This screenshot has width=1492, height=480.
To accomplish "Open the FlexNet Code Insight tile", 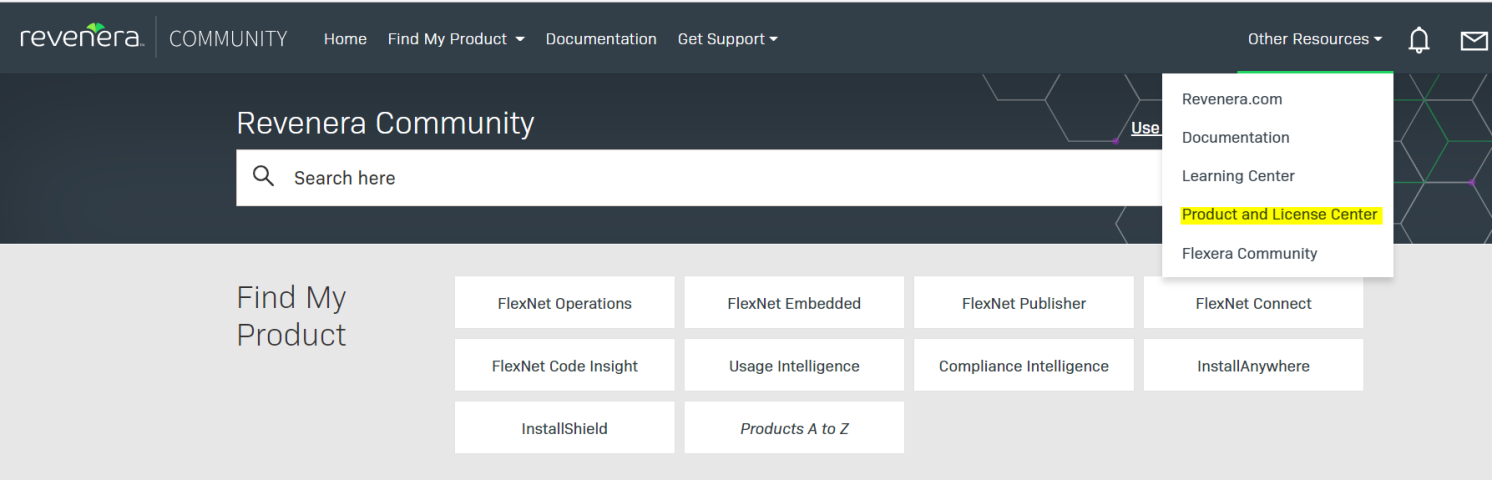I will click(x=565, y=366).
